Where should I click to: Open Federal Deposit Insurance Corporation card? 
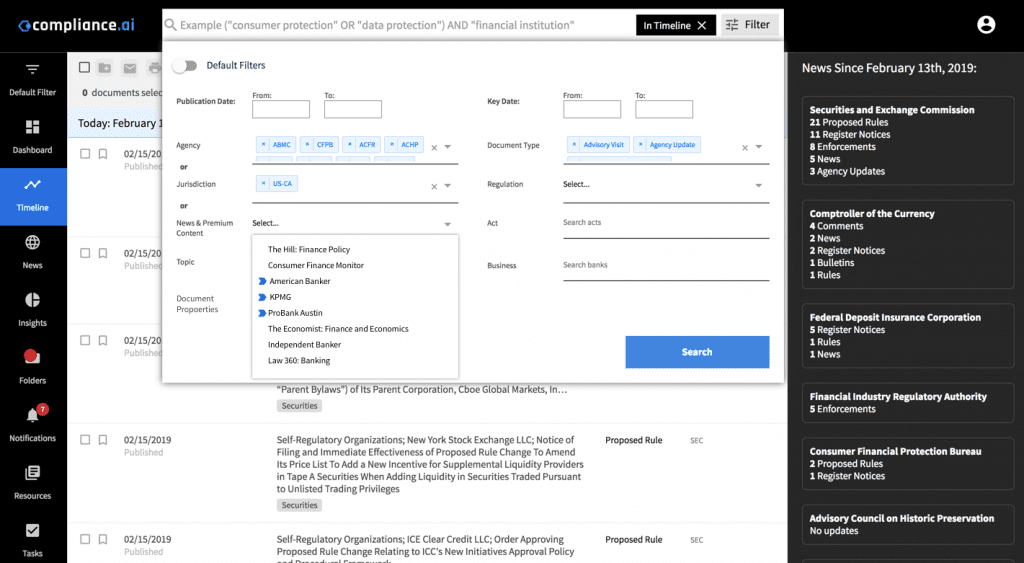908,336
